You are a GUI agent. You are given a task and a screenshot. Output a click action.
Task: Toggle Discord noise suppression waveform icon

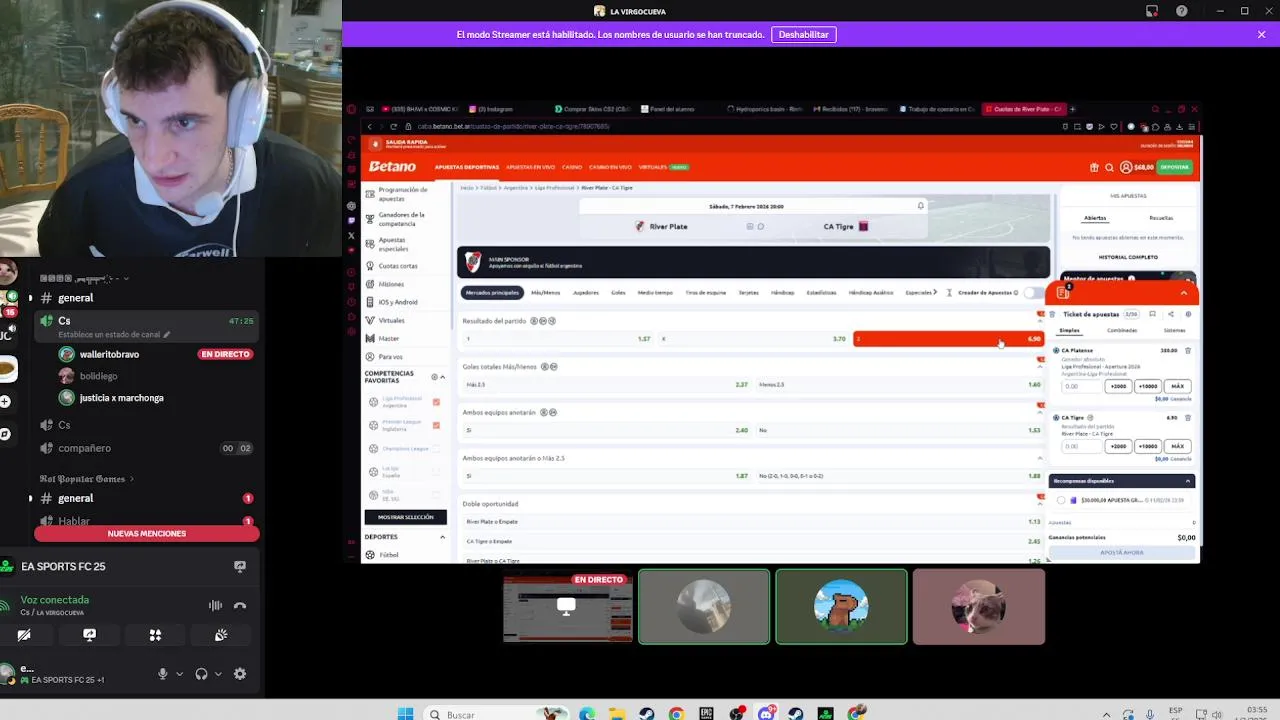point(215,605)
